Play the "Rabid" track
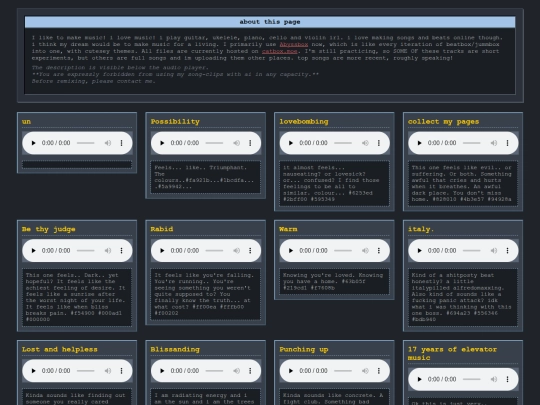The image size is (540, 405). tap(162, 250)
